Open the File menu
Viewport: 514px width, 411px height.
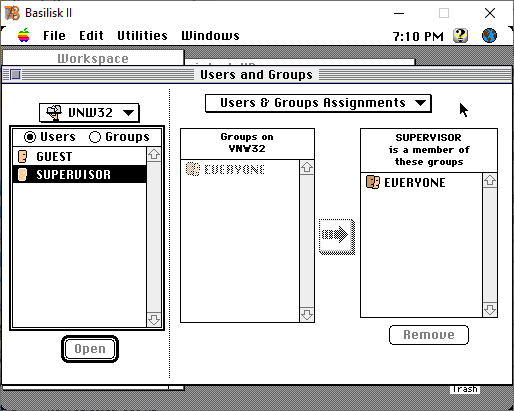54,35
